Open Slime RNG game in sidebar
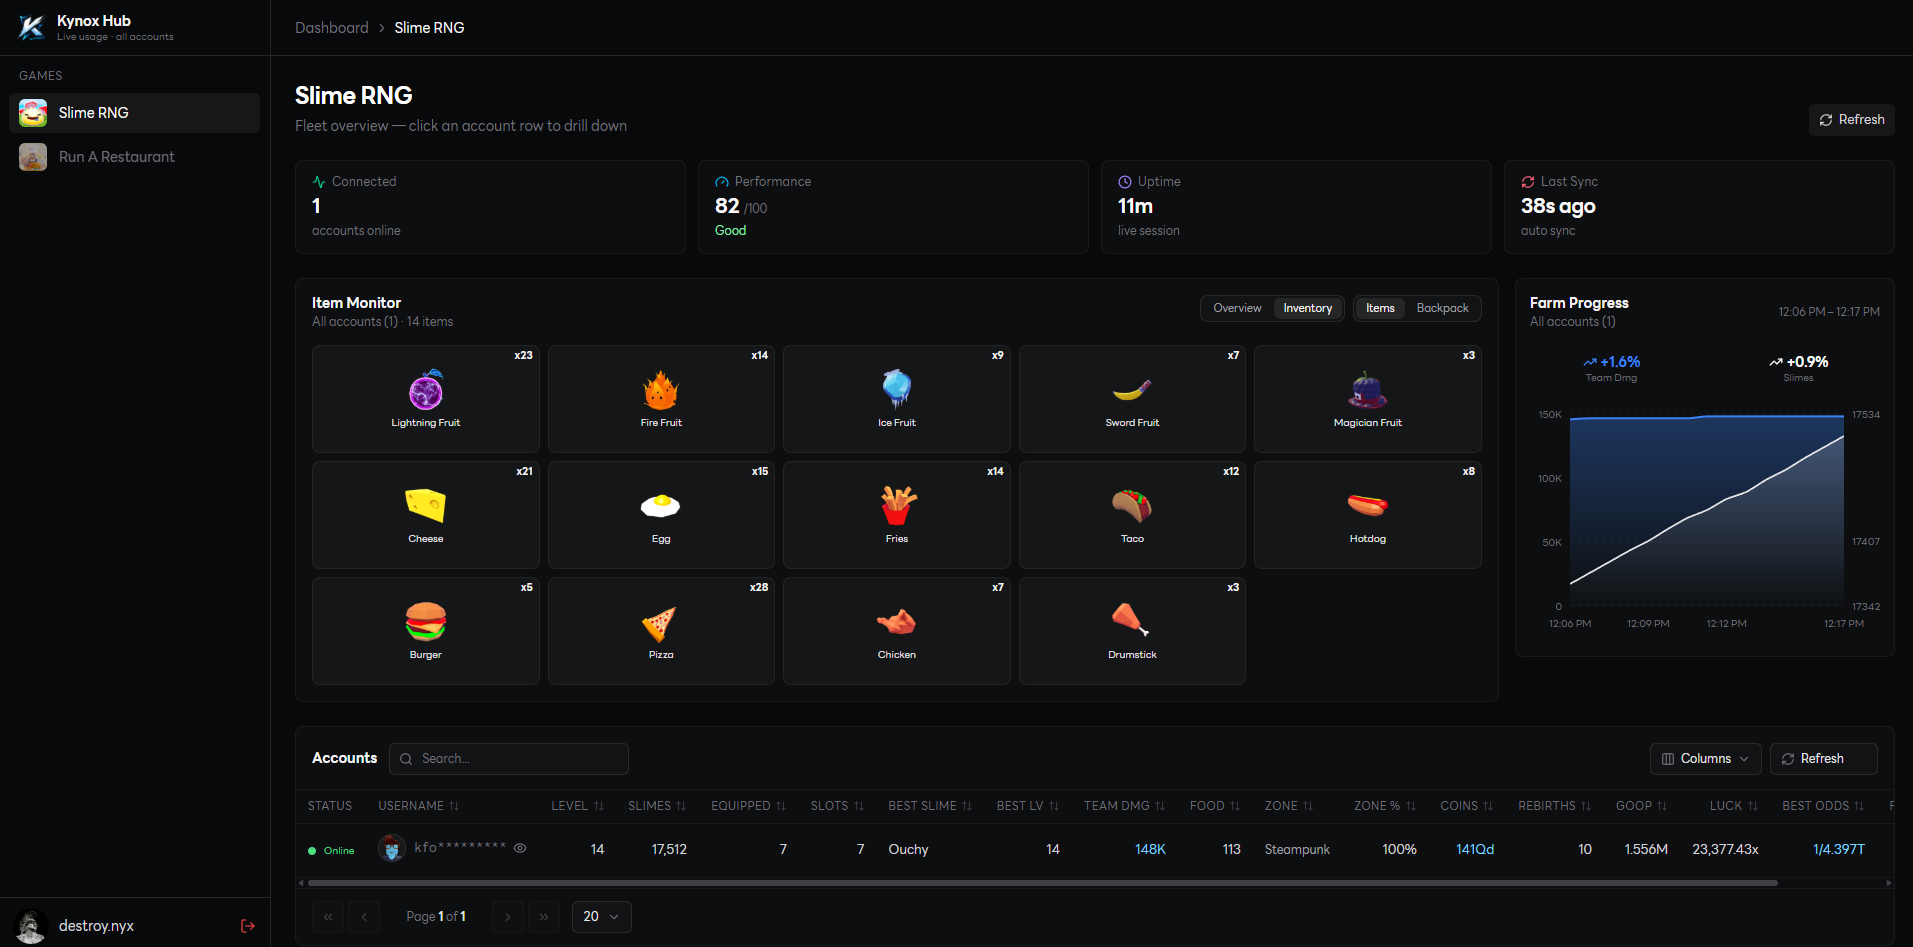The width and height of the screenshot is (1913, 947). (x=134, y=113)
